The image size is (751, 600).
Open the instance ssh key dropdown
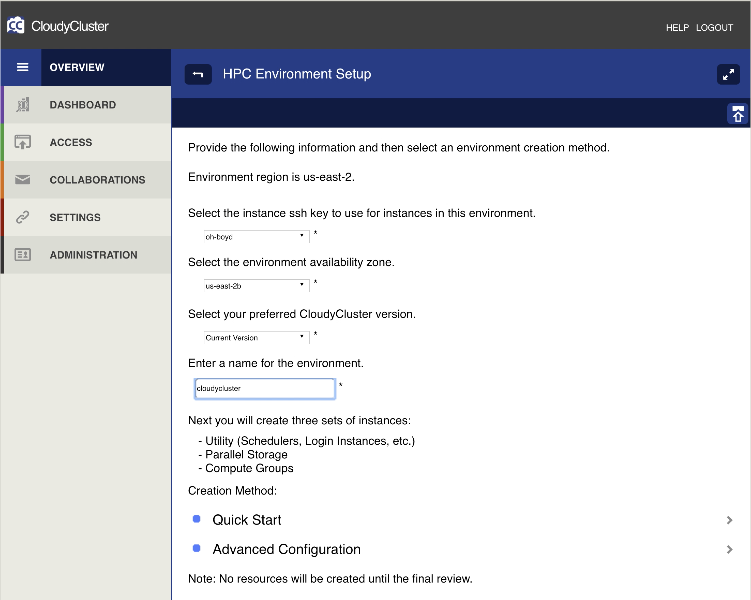tap(256, 237)
